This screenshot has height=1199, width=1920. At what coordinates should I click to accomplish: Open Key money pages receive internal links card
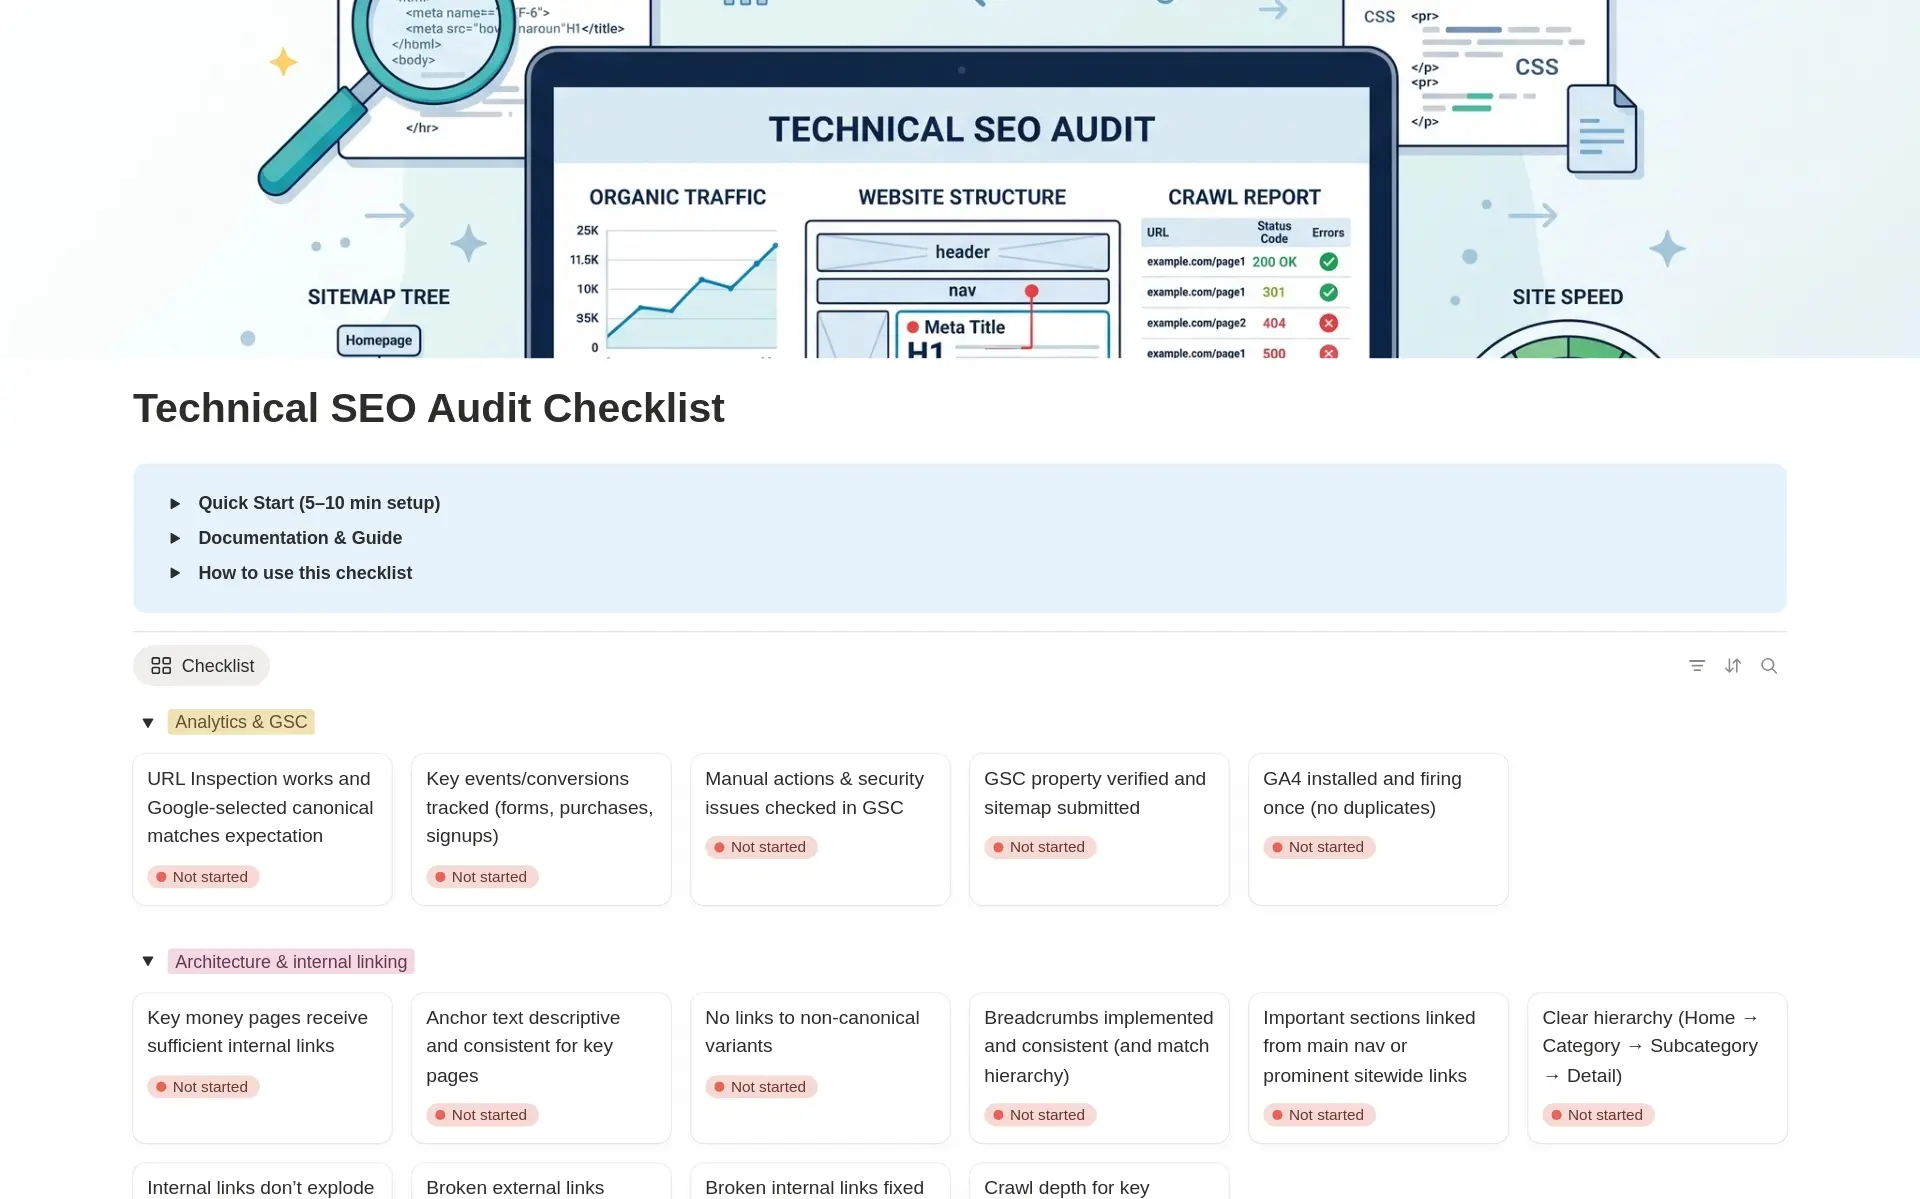tap(262, 1068)
